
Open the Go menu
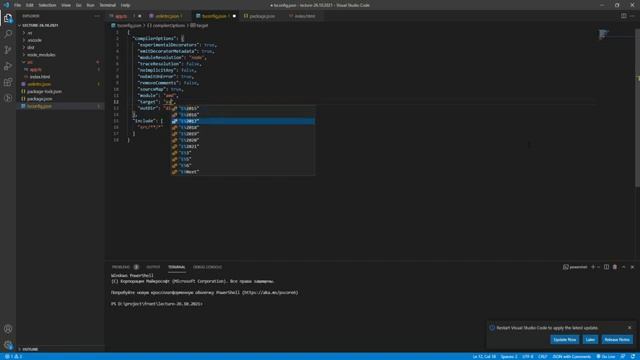pos(78,5)
